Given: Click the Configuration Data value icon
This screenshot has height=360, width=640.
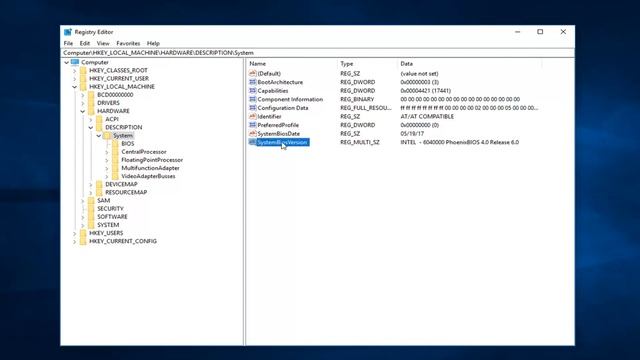Looking at the screenshot, I should coord(253,108).
